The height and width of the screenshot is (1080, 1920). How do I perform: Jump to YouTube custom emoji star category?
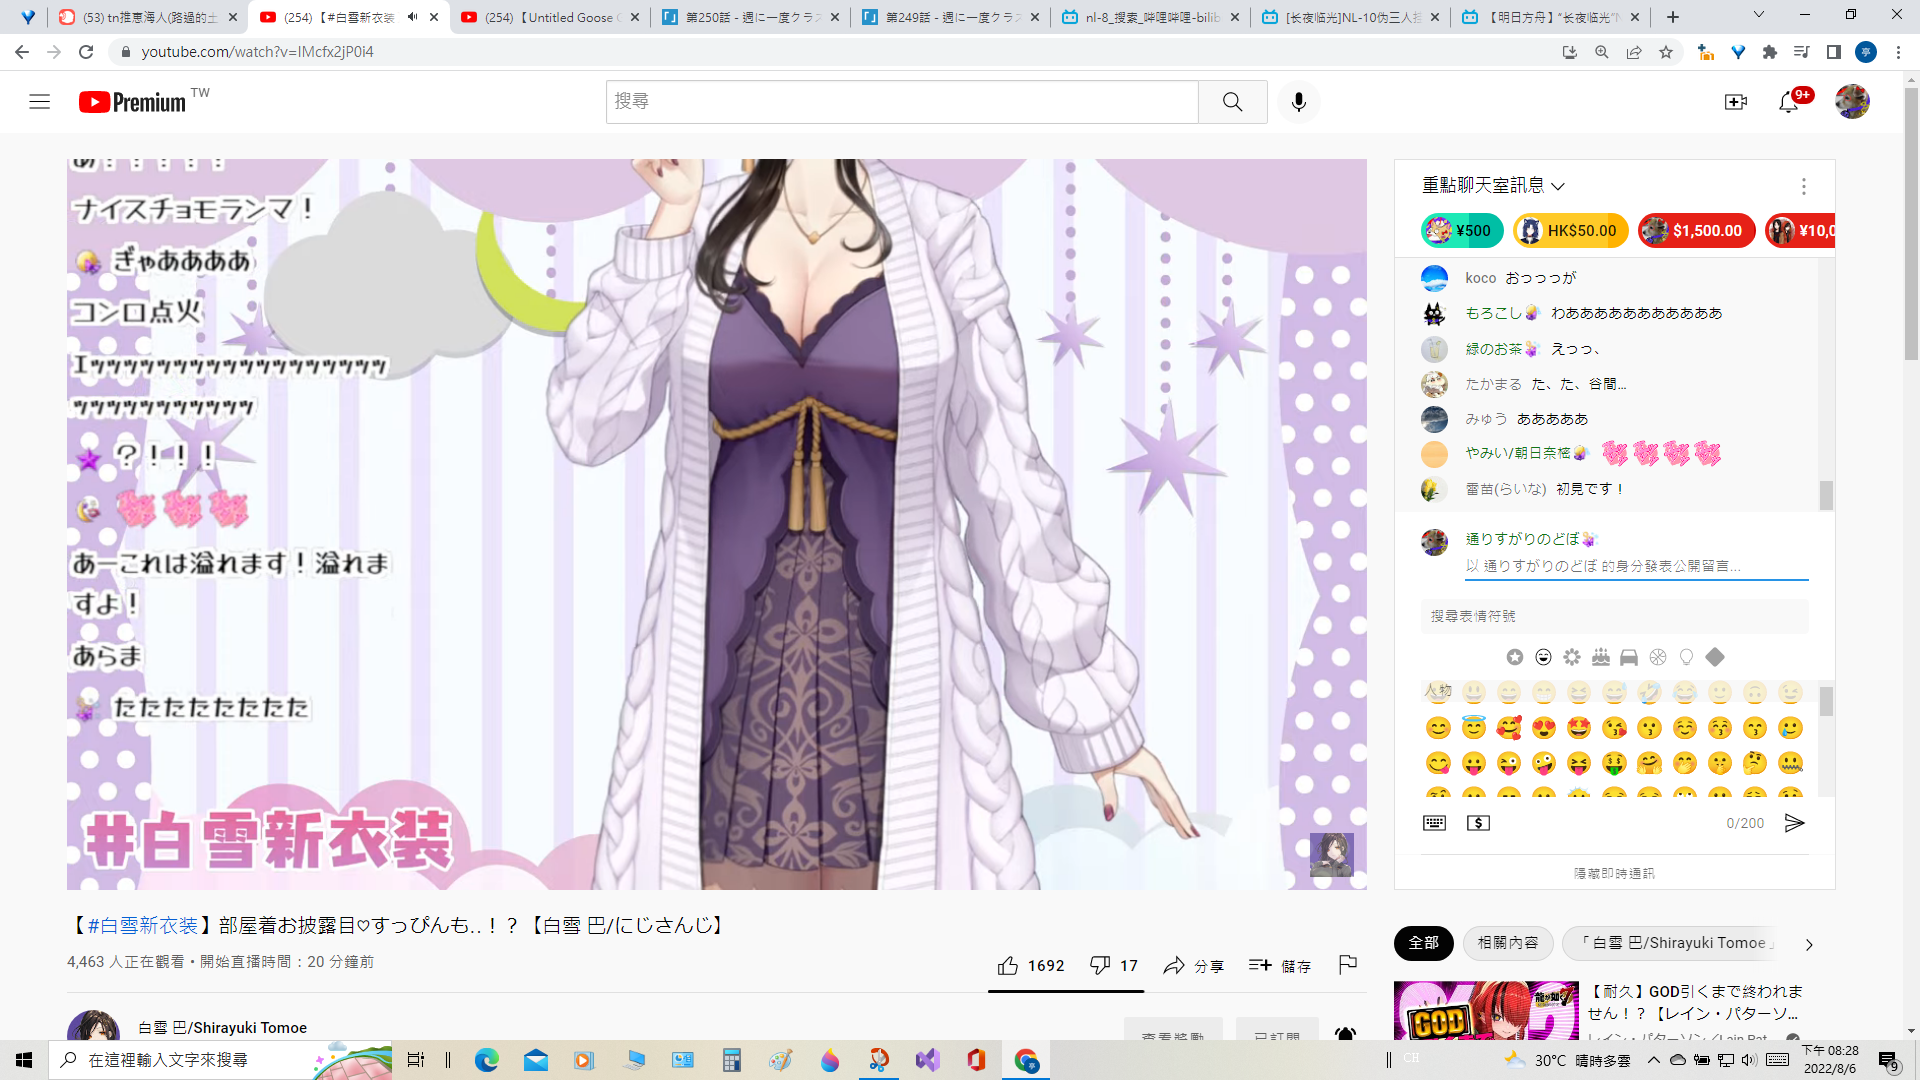click(x=1515, y=657)
